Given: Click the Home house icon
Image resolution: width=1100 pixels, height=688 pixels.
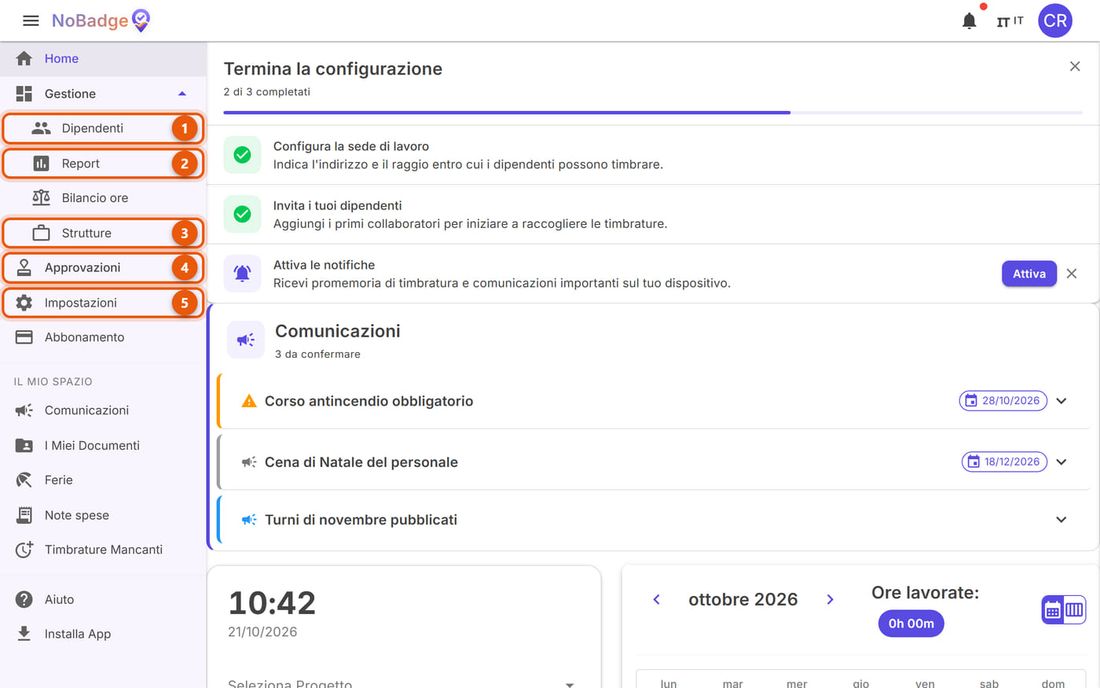Looking at the screenshot, I should 24,59.
